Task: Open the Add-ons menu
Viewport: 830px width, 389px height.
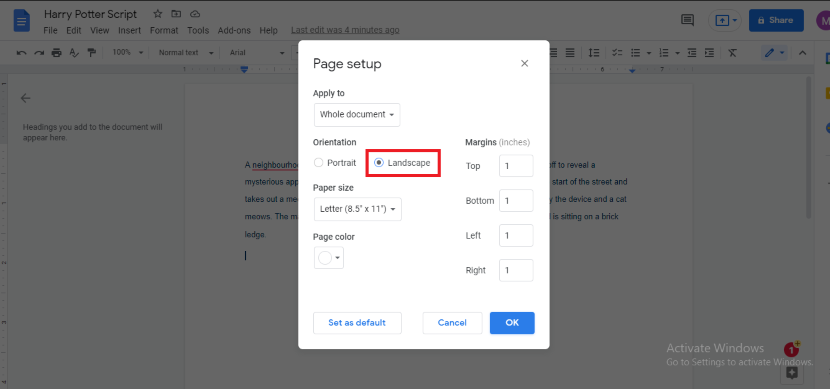Action: [x=234, y=31]
